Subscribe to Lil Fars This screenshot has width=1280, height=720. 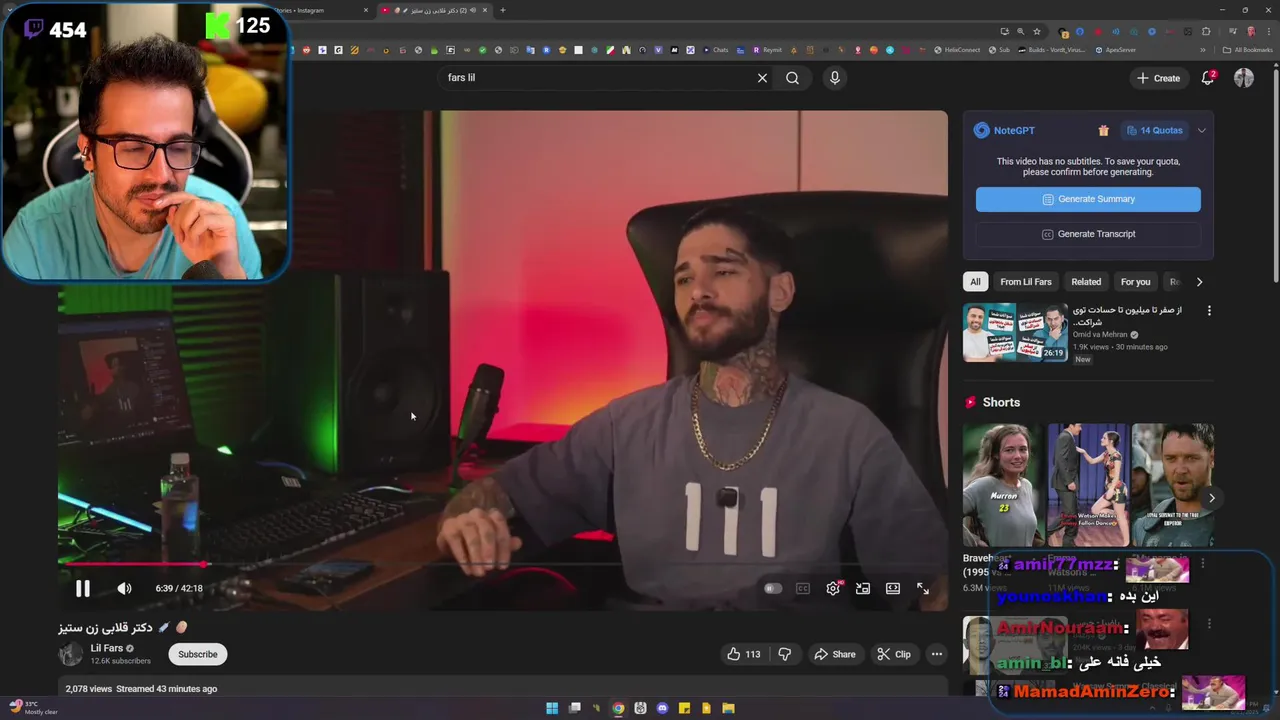(197, 654)
